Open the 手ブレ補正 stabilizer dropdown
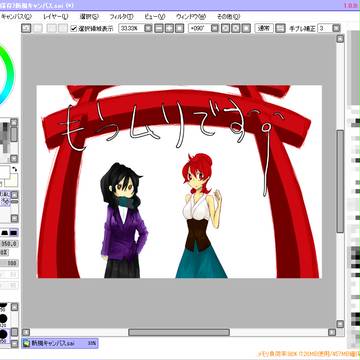 [337, 28]
